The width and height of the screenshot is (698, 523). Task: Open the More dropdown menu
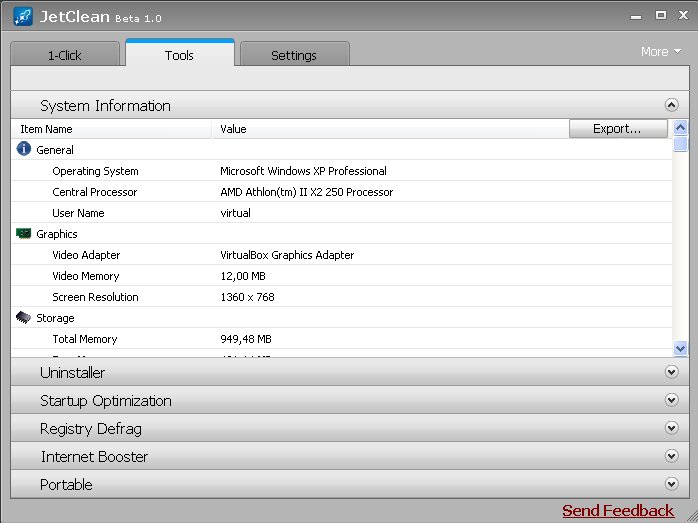[661, 52]
